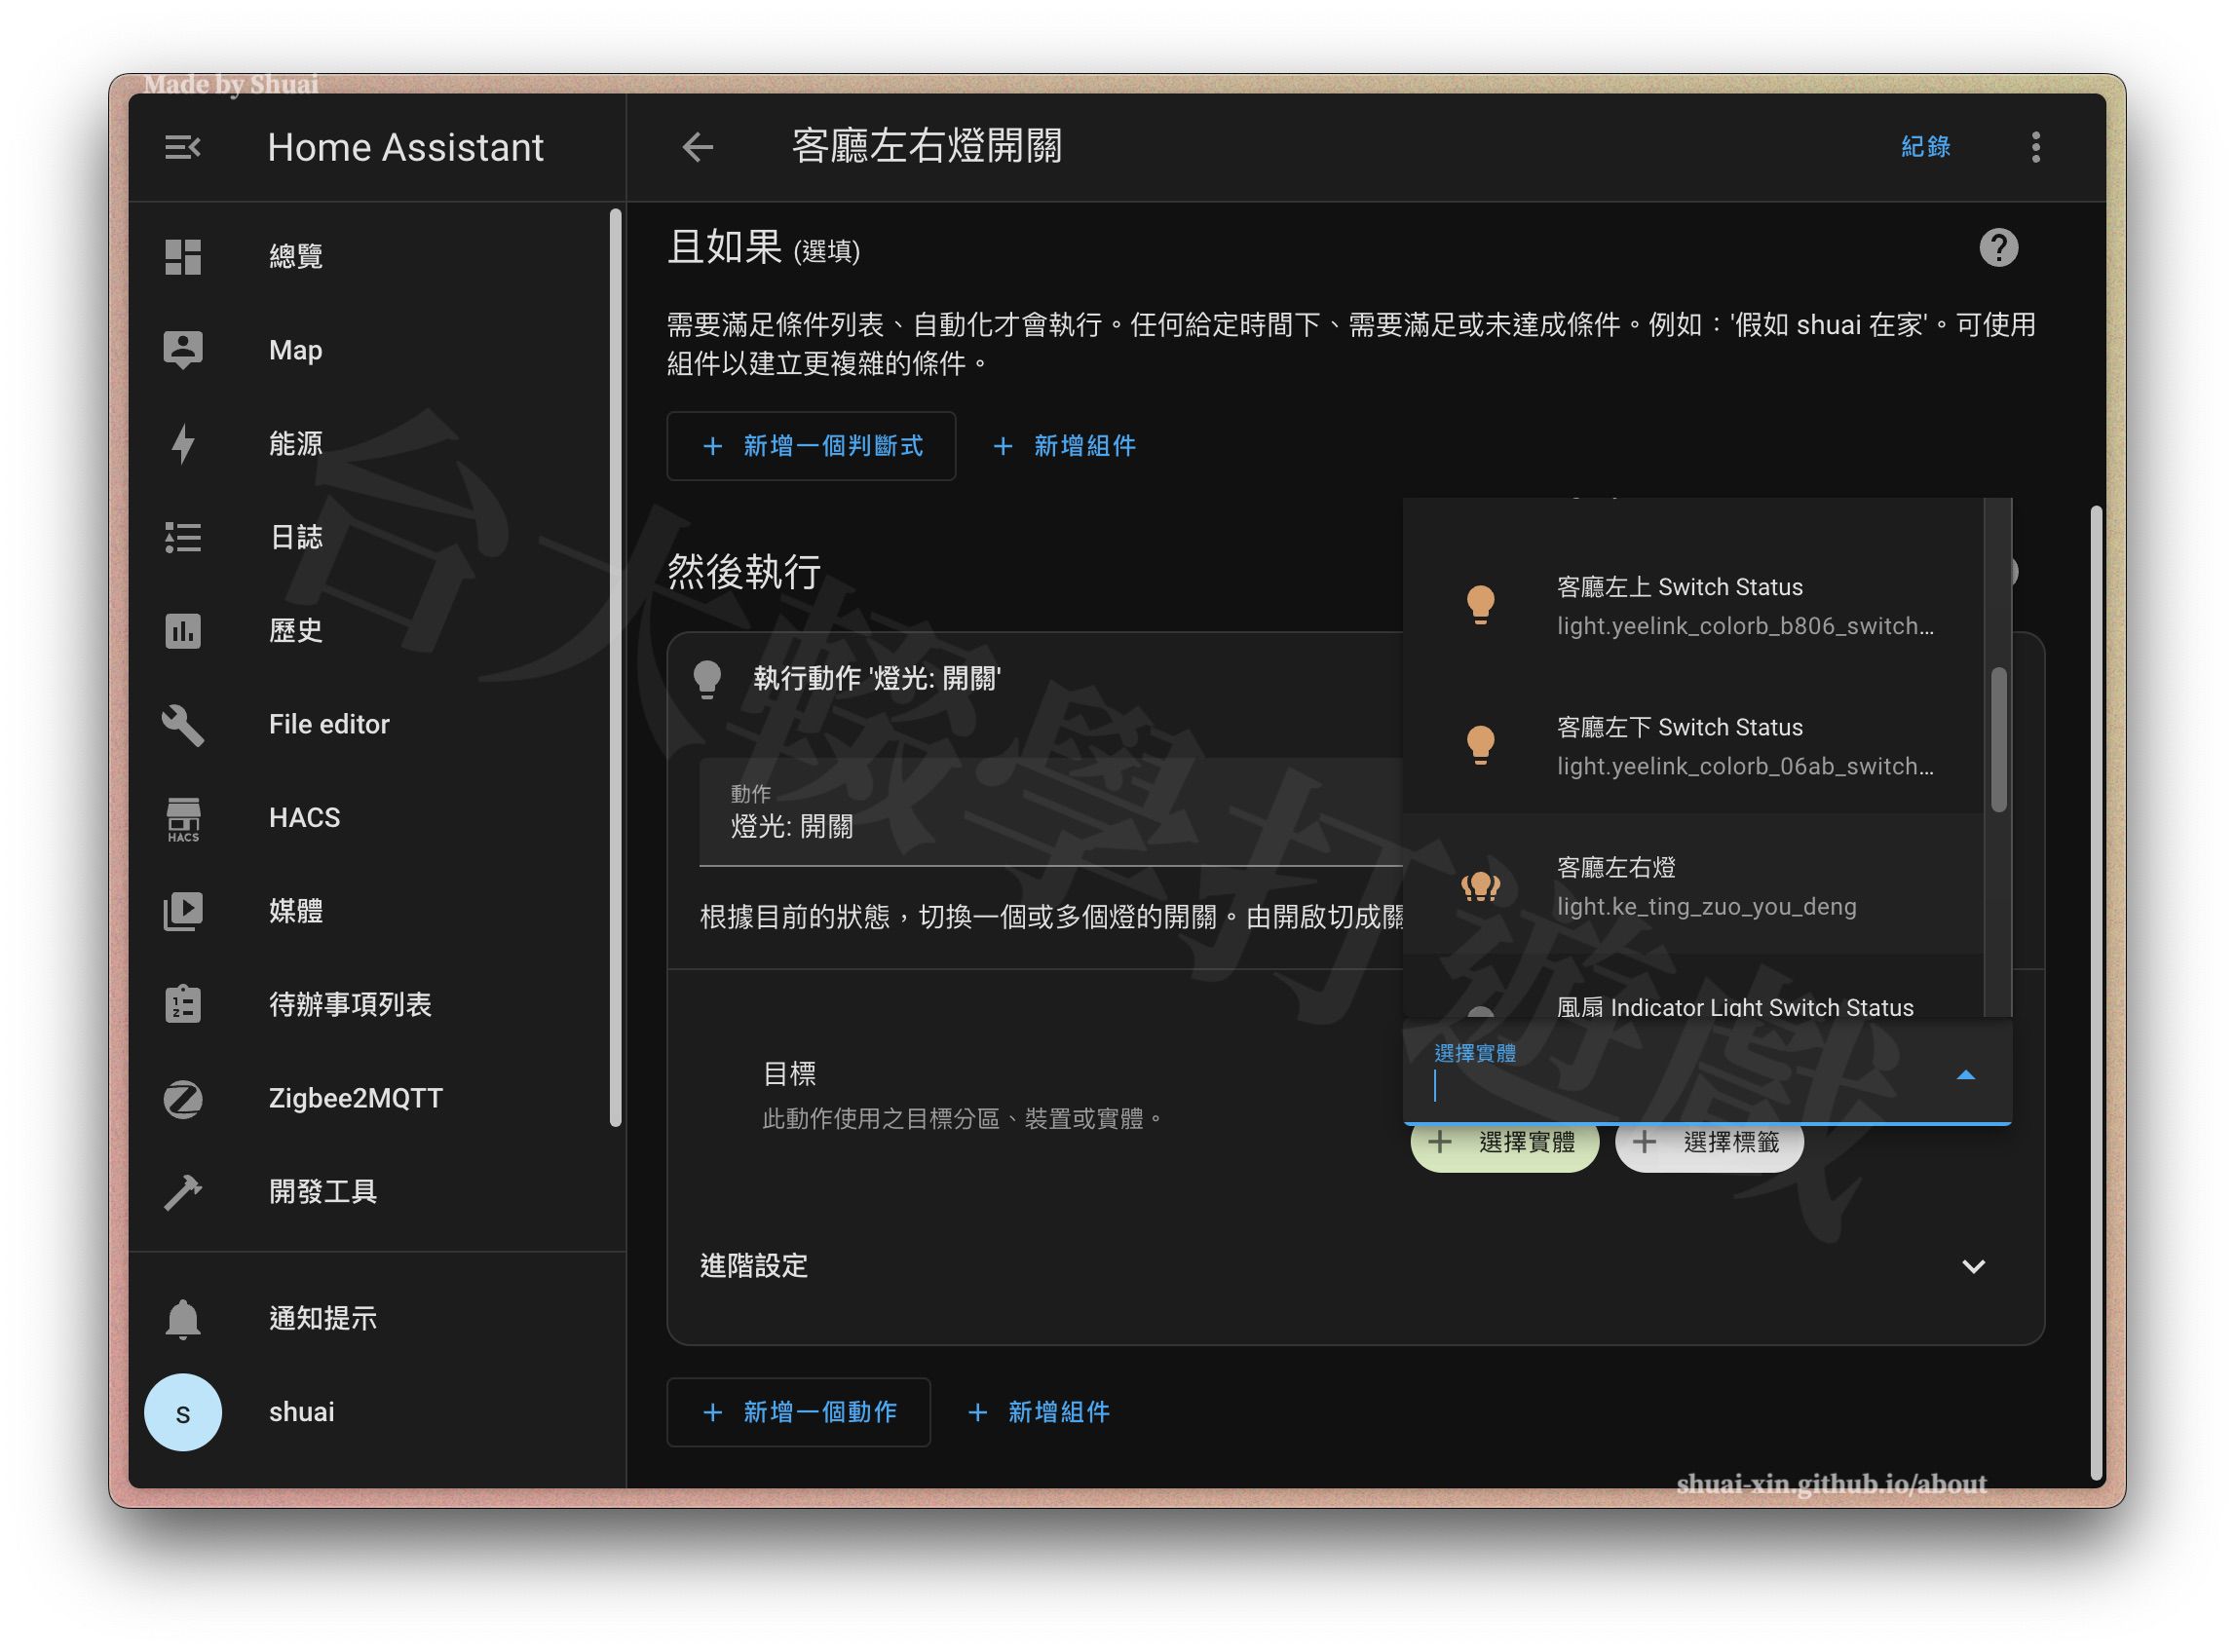Open the HACS store icon

(x=183, y=819)
